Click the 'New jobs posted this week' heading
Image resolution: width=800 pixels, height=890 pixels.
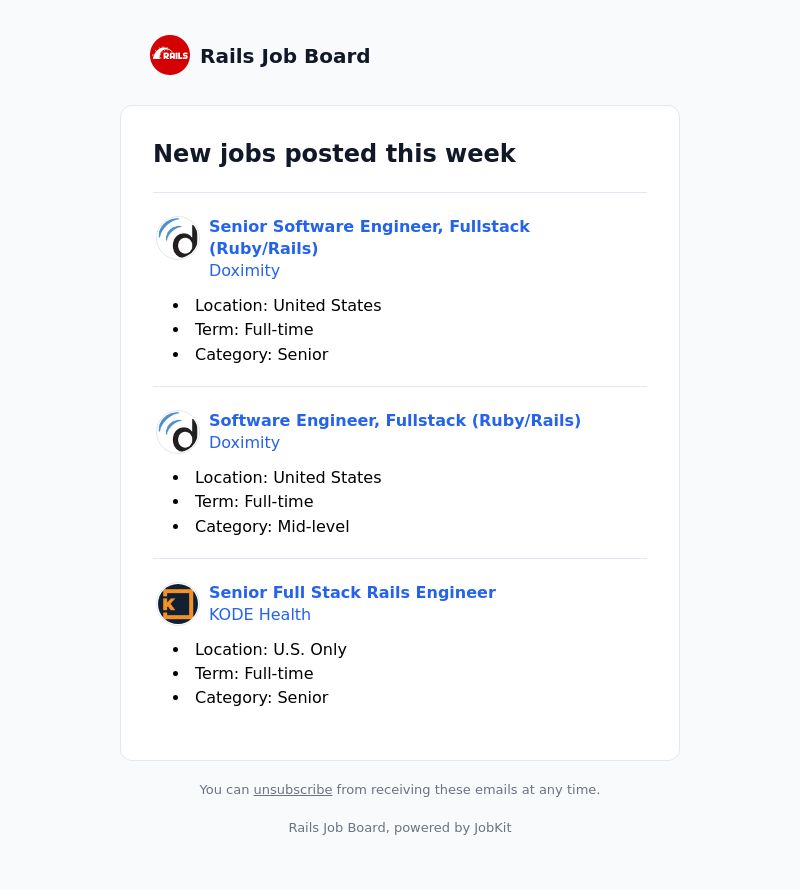(x=334, y=153)
